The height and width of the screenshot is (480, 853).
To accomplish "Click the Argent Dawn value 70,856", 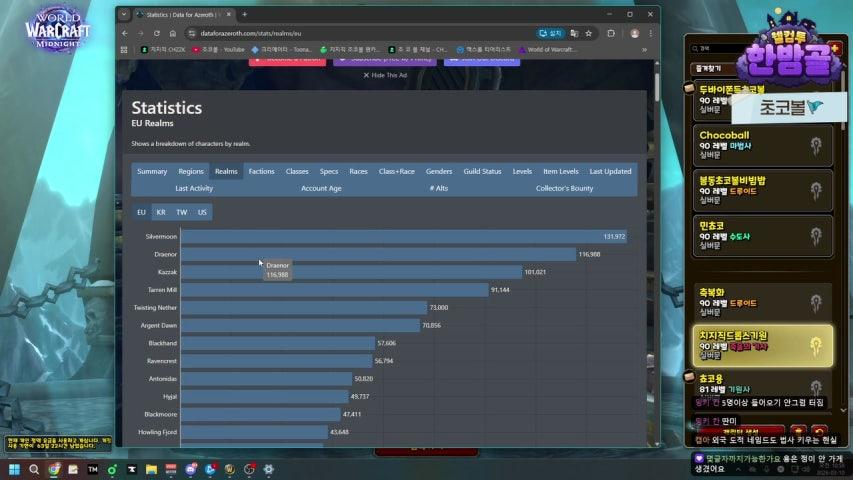I will coord(432,325).
